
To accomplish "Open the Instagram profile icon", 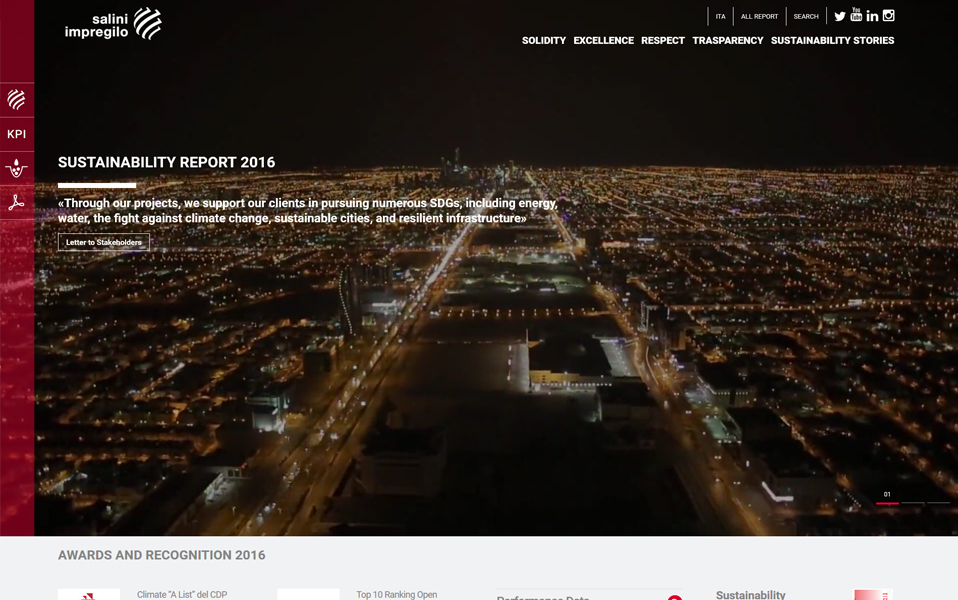I will [888, 15].
